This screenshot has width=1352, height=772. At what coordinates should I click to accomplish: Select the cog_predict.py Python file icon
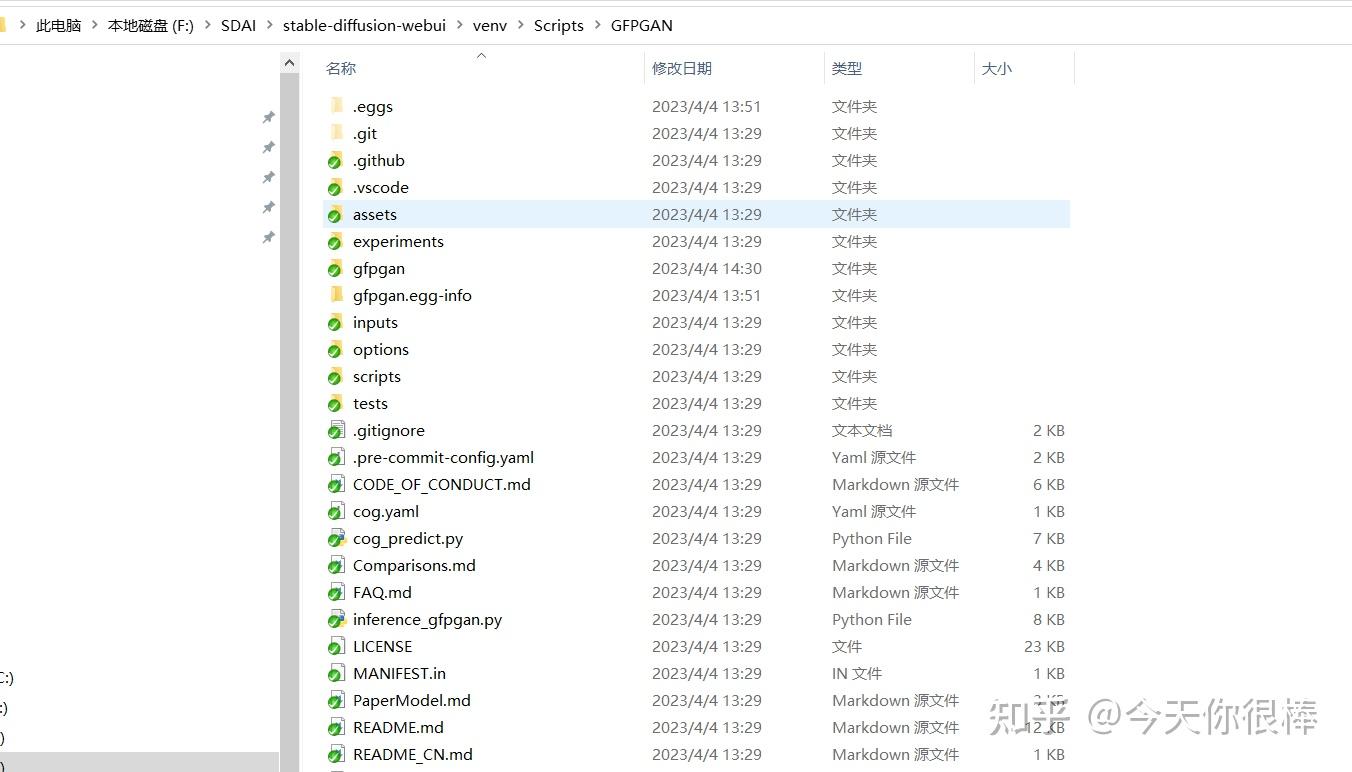click(336, 538)
